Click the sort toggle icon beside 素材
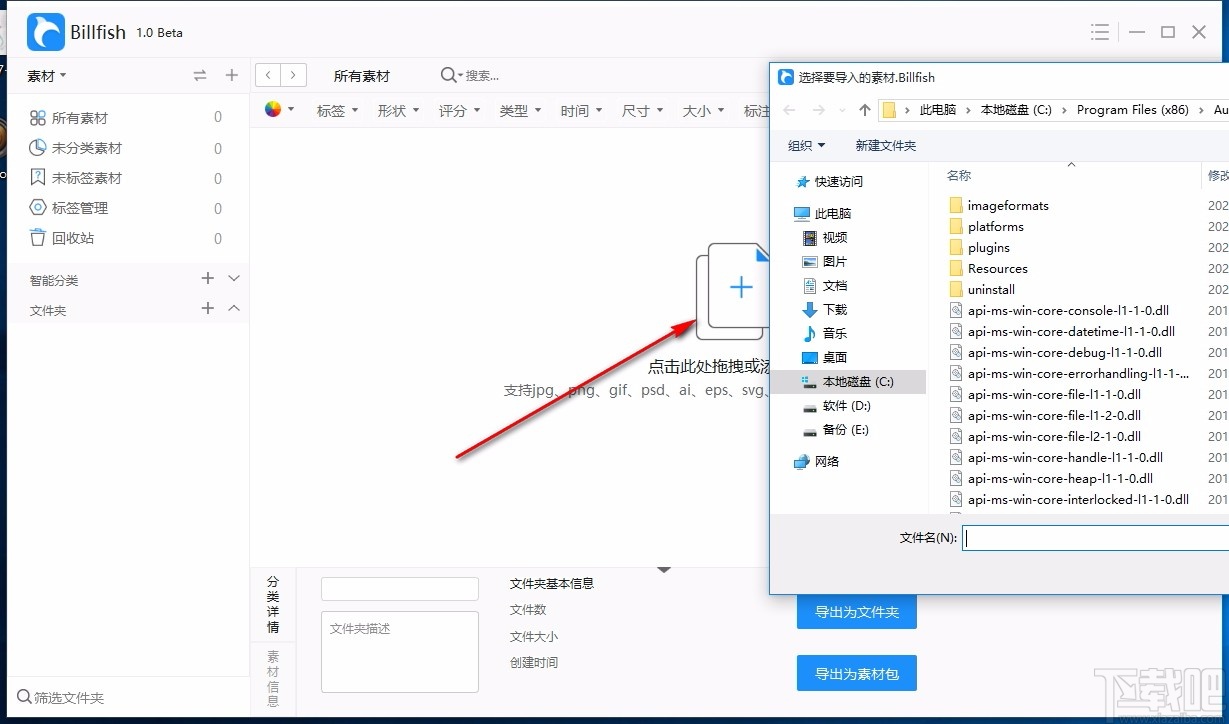The image size is (1229, 724). coord(200,75)
